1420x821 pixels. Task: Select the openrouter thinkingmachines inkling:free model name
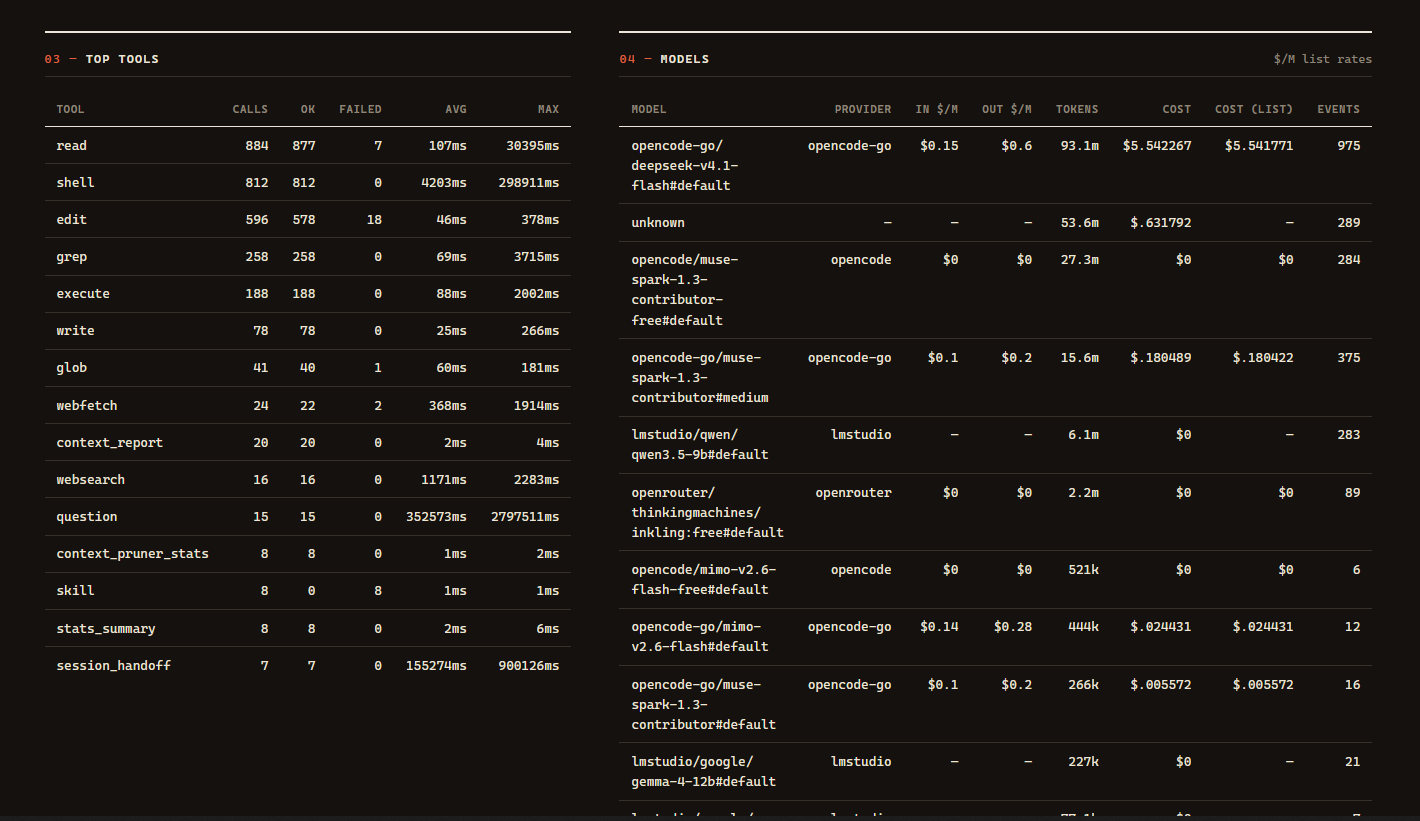(708, 513)
